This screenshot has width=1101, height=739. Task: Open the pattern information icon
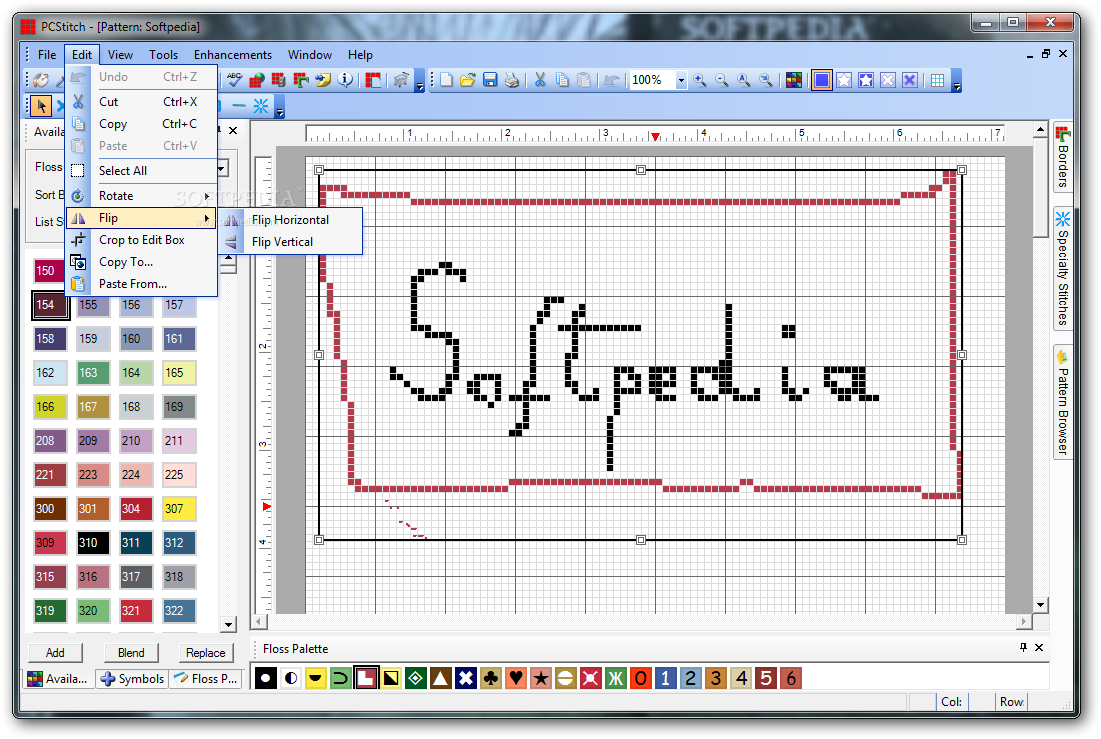pos(345,79)
